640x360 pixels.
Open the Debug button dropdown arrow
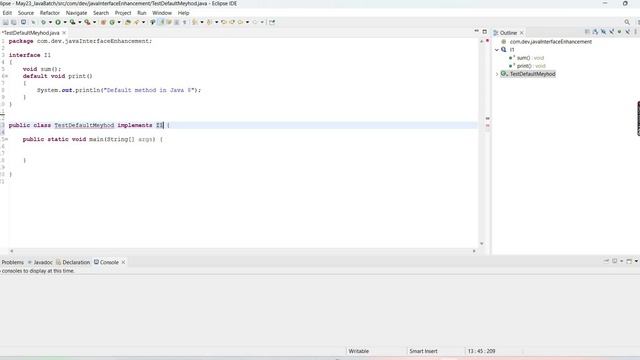point(51,22)
